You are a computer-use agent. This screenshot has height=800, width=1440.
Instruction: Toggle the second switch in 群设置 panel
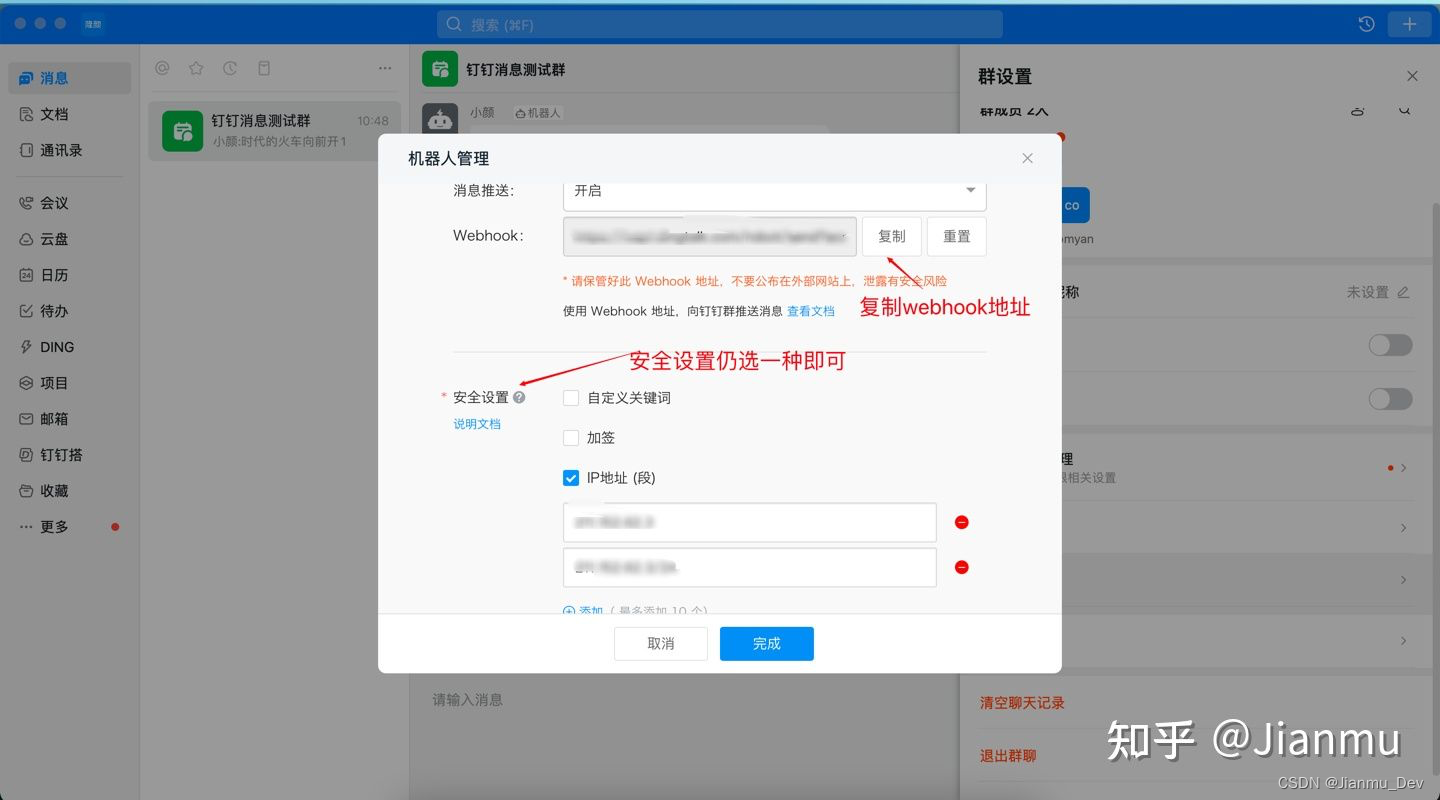click(x=1390, y=399)
